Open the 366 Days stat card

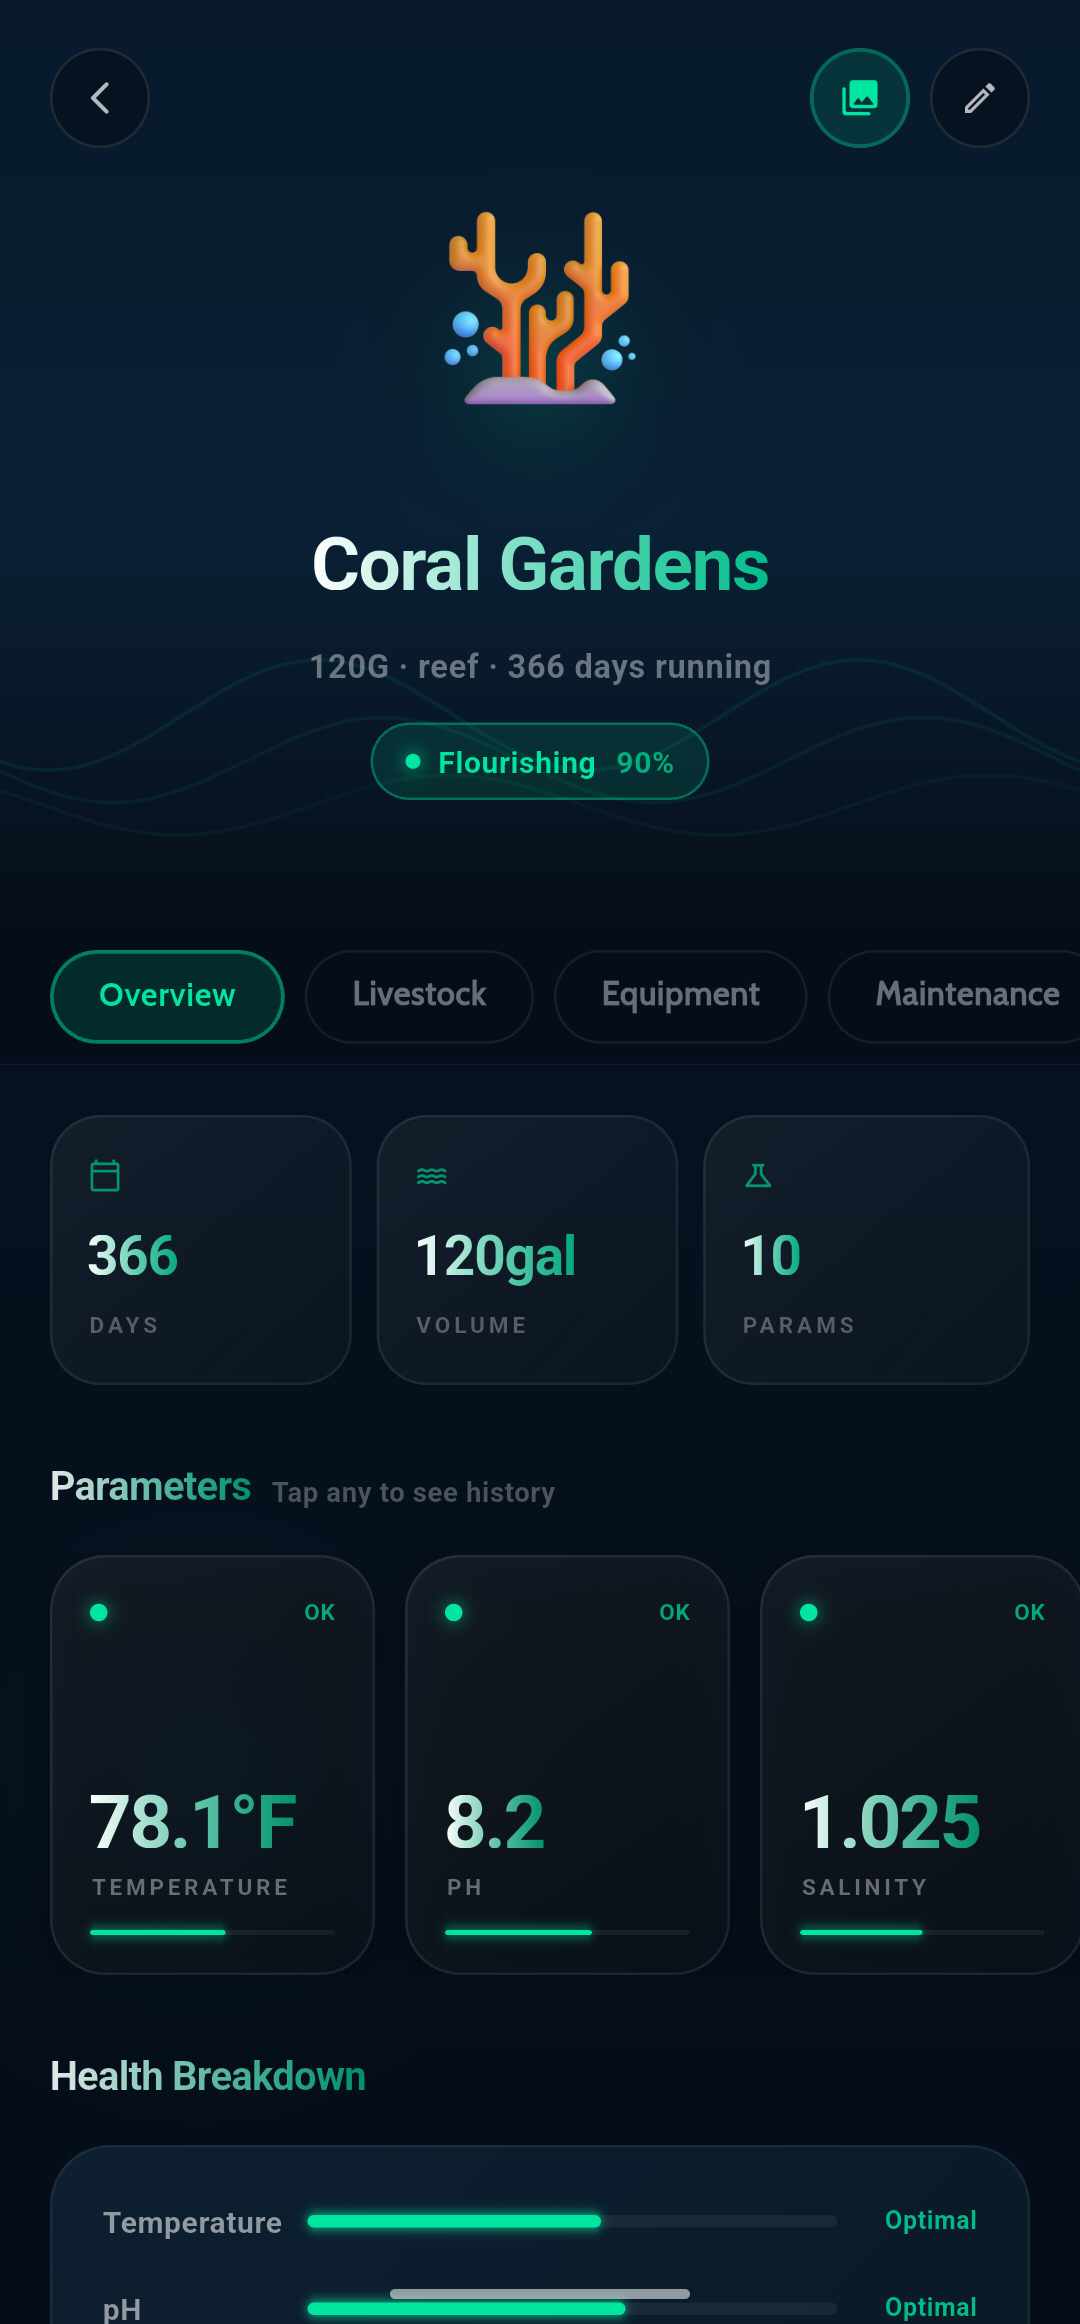point(201,1250)
